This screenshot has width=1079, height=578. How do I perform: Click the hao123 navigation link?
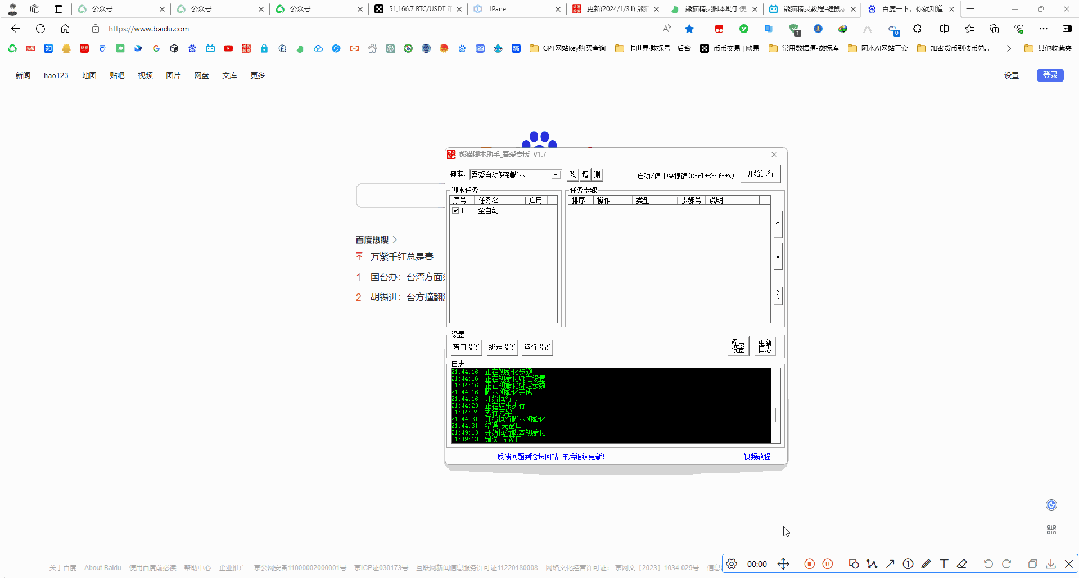pos(56,76)
